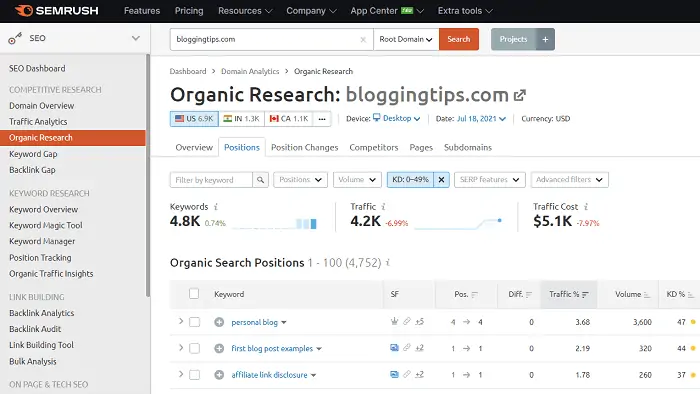Switch to the Competitors tab

point(374,147)
